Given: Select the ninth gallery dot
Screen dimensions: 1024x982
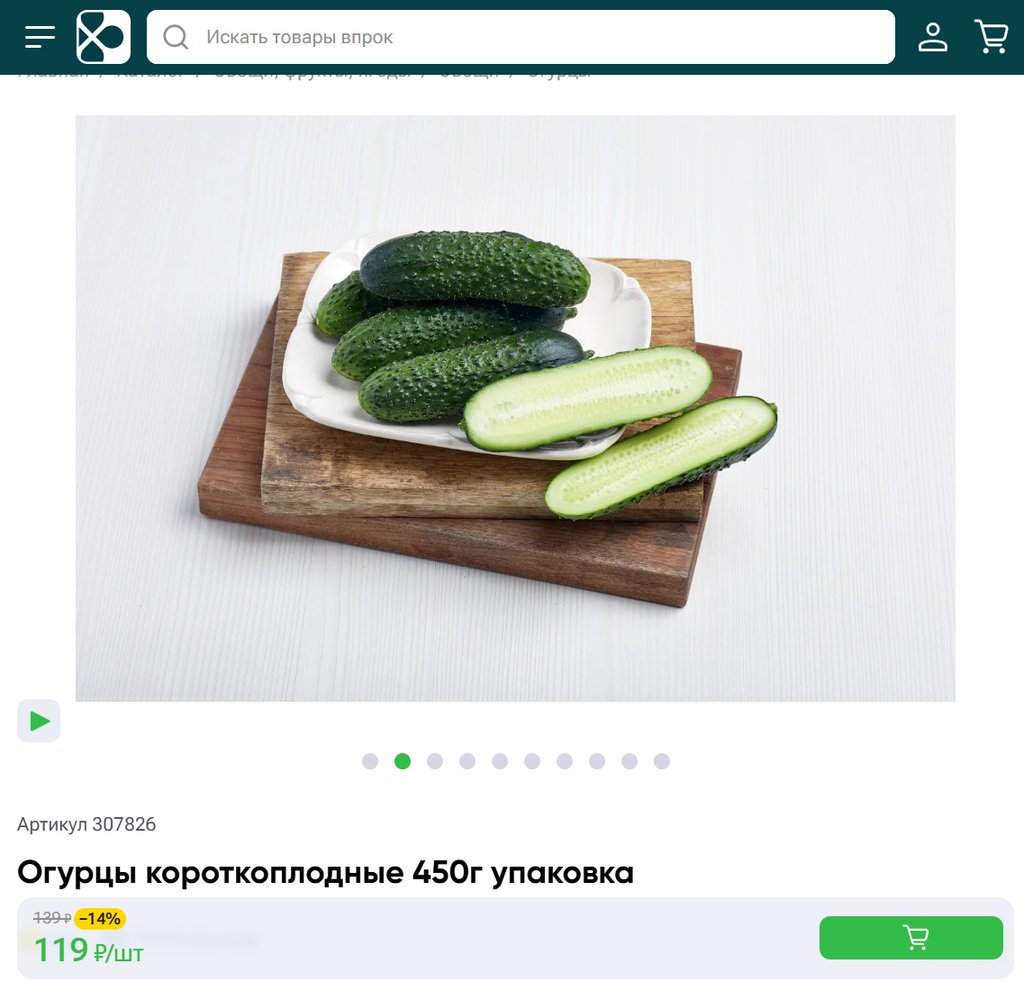Looking at the screenshot, I should tap(630, 761).
